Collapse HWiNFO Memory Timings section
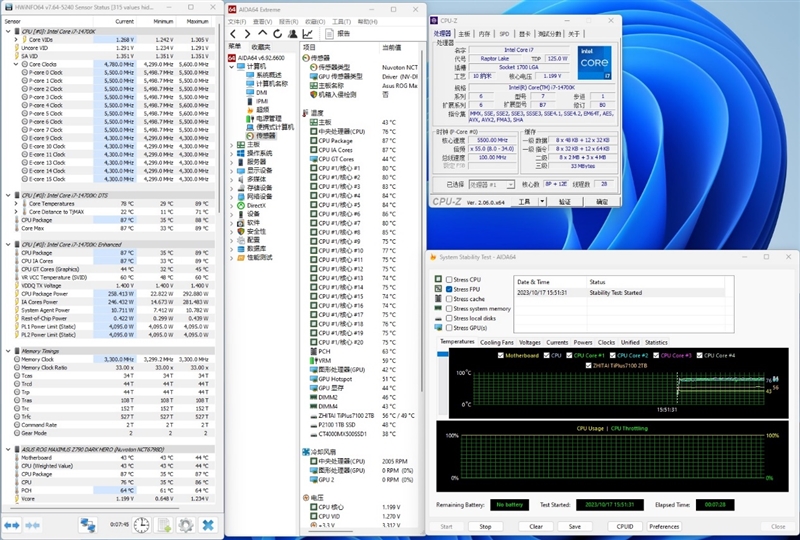Image resolution: width=800 pixels, height=540 pixels. [x=8, y=351]
